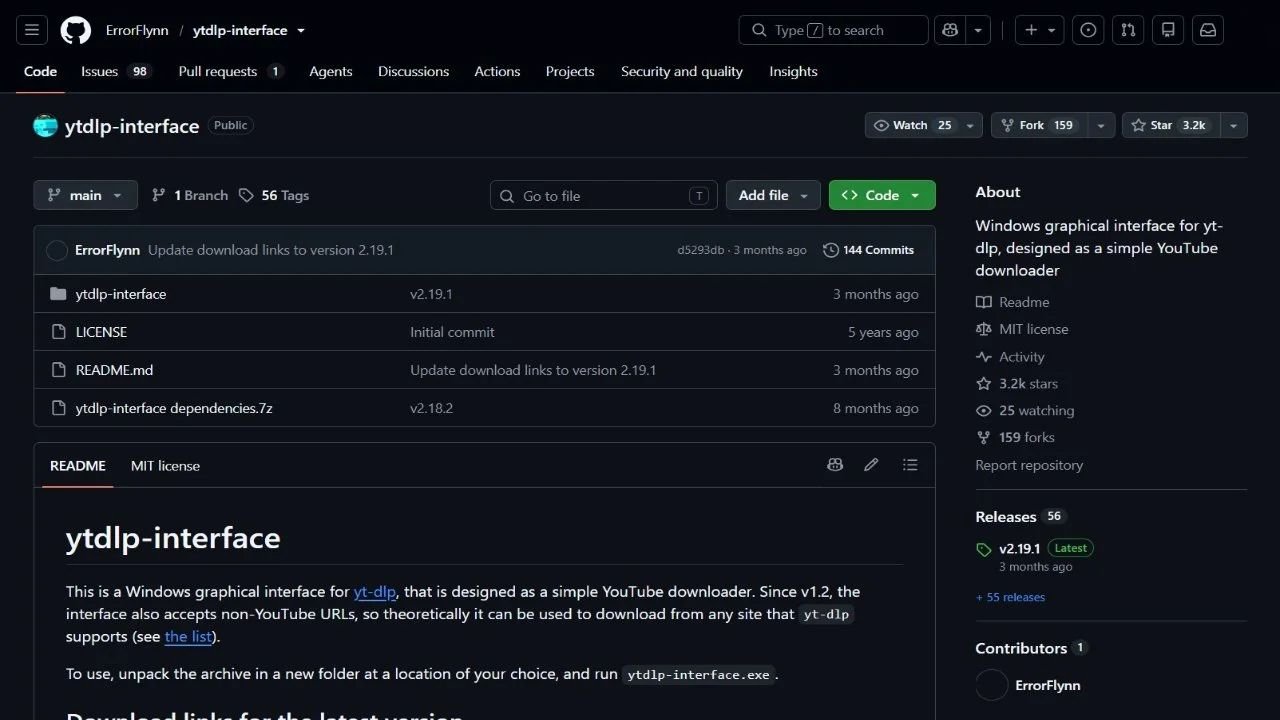The height and width of the screenshot is (720, 1280).
Task: Select the README tab in file viewer
Action: point(78,465)
